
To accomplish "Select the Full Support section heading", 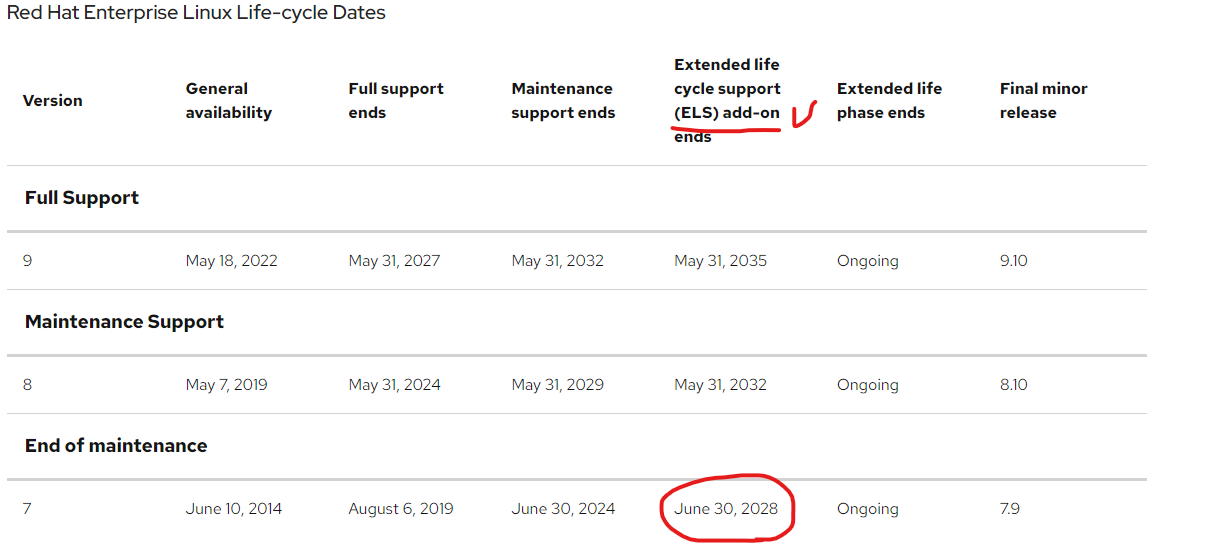I will (82, 198).
